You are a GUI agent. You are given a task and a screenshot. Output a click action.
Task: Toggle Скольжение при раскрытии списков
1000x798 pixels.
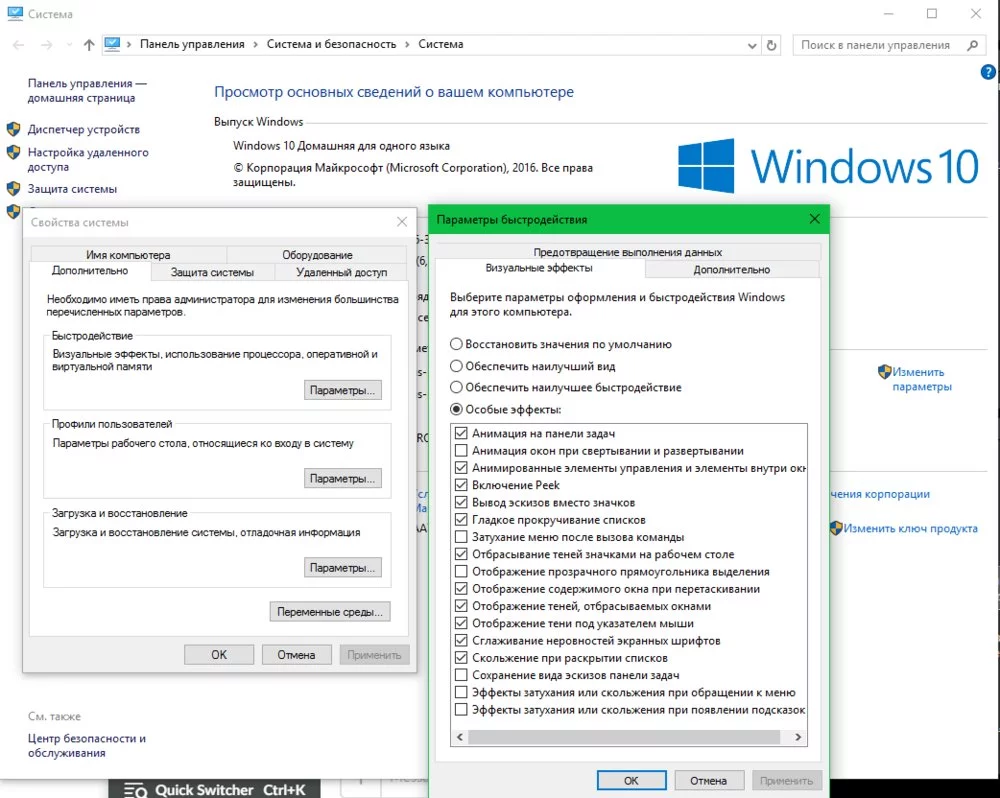(461, 657)
